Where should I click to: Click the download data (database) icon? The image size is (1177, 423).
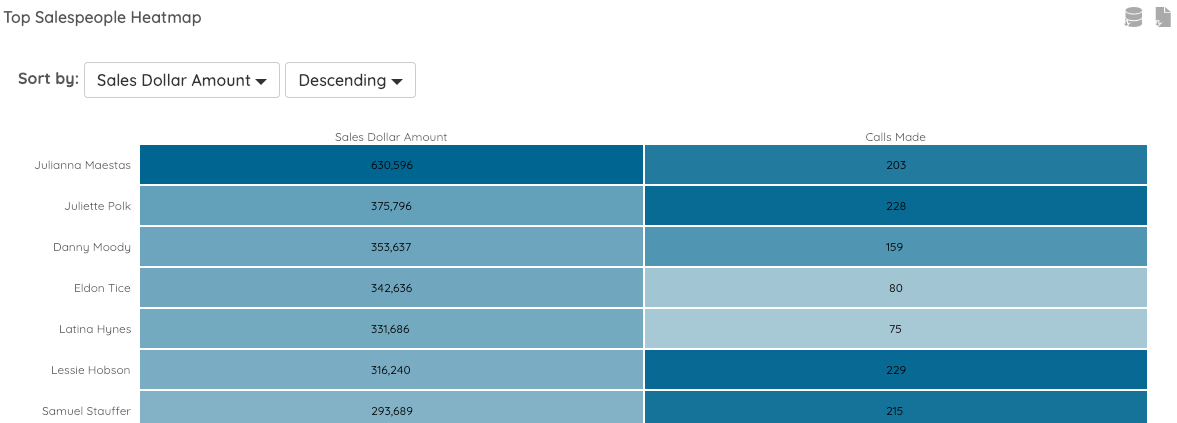1133,17
